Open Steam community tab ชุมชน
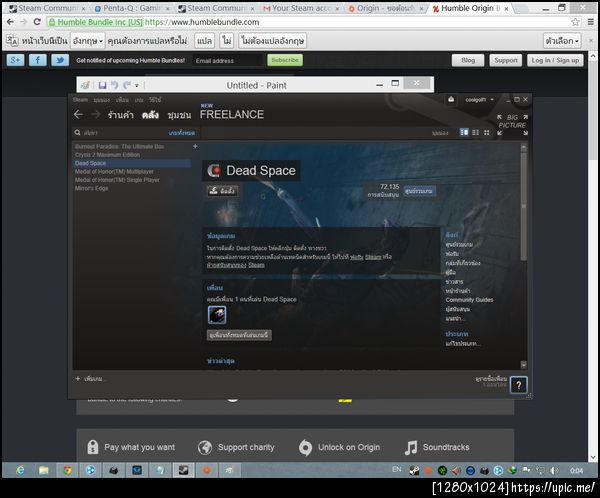 coord(179,115)
